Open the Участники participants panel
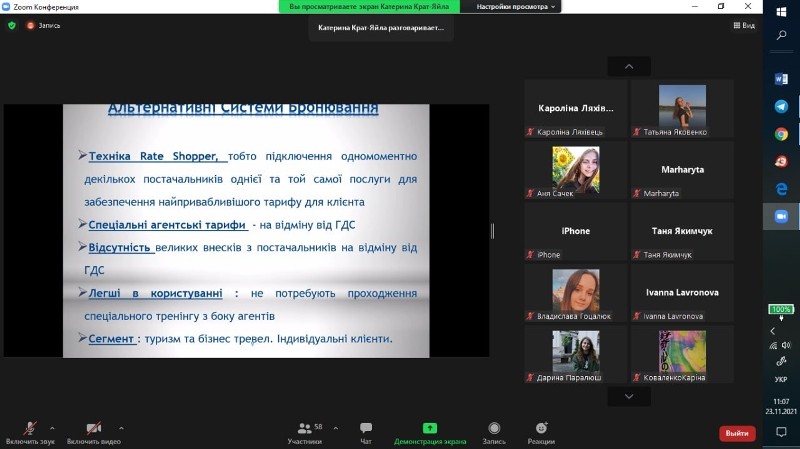This screenshot has height=449, width=800. click(x=305, y=433)
